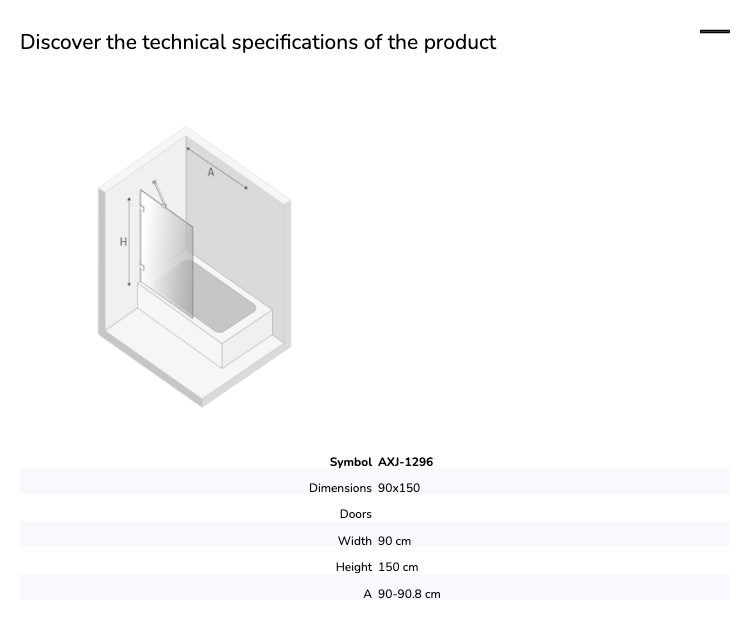This screenshot has width=750, height=620.
Task: Click the width arrow on back wall
Action: [x=217, y=168]
